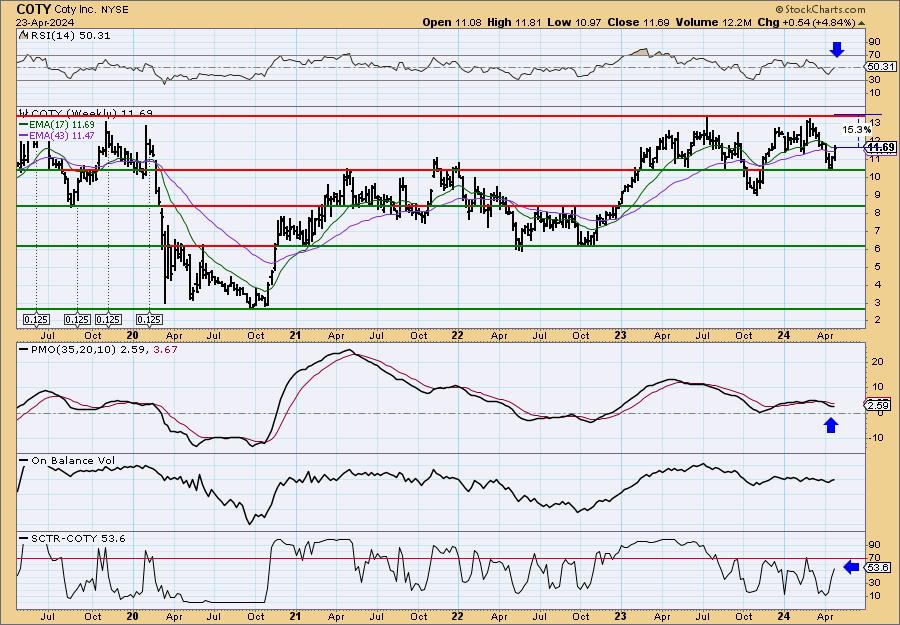Screen dimensions: 900x625
Task: Click the 90 label on RSI axis
Action: 875,42
